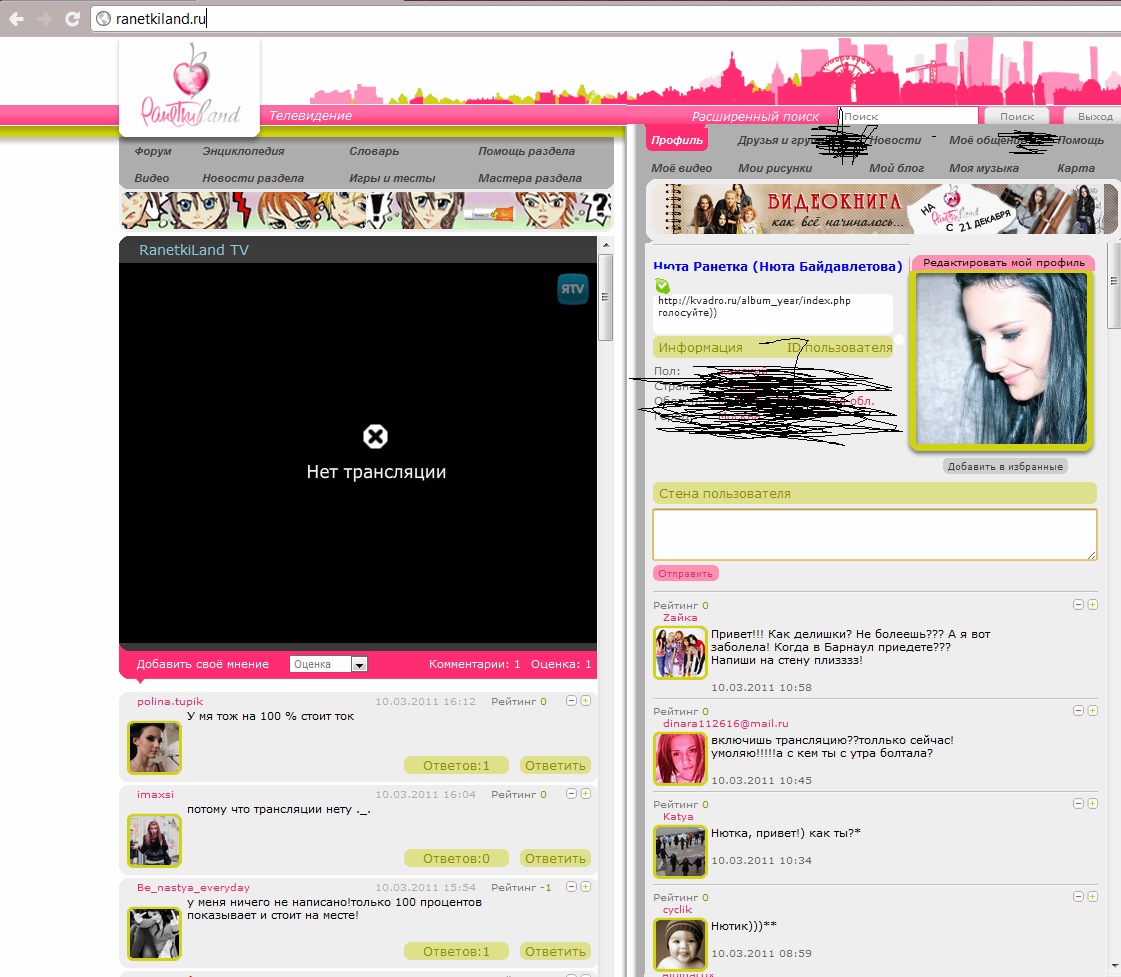Screen dimensions: 1121x977
Task: Switch to the Профиль tab
Action: 677,141
